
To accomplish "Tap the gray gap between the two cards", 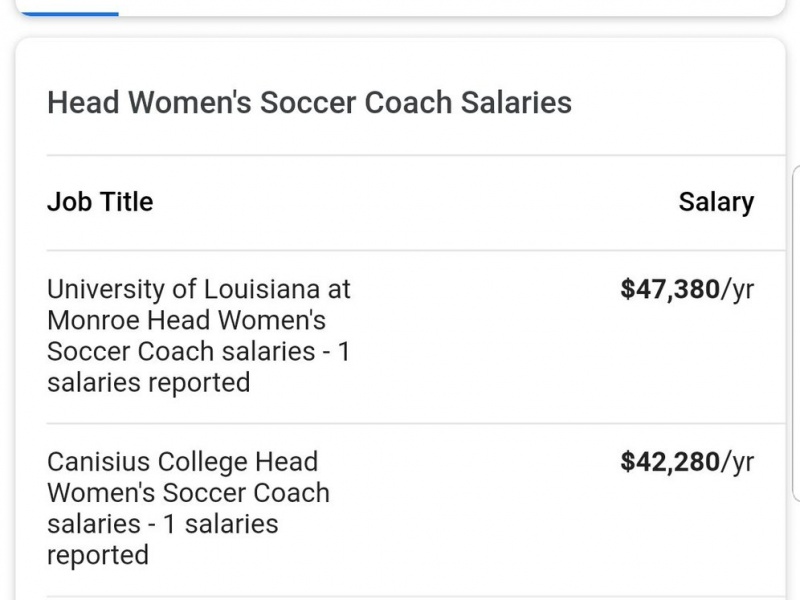I will click(400, 27).
